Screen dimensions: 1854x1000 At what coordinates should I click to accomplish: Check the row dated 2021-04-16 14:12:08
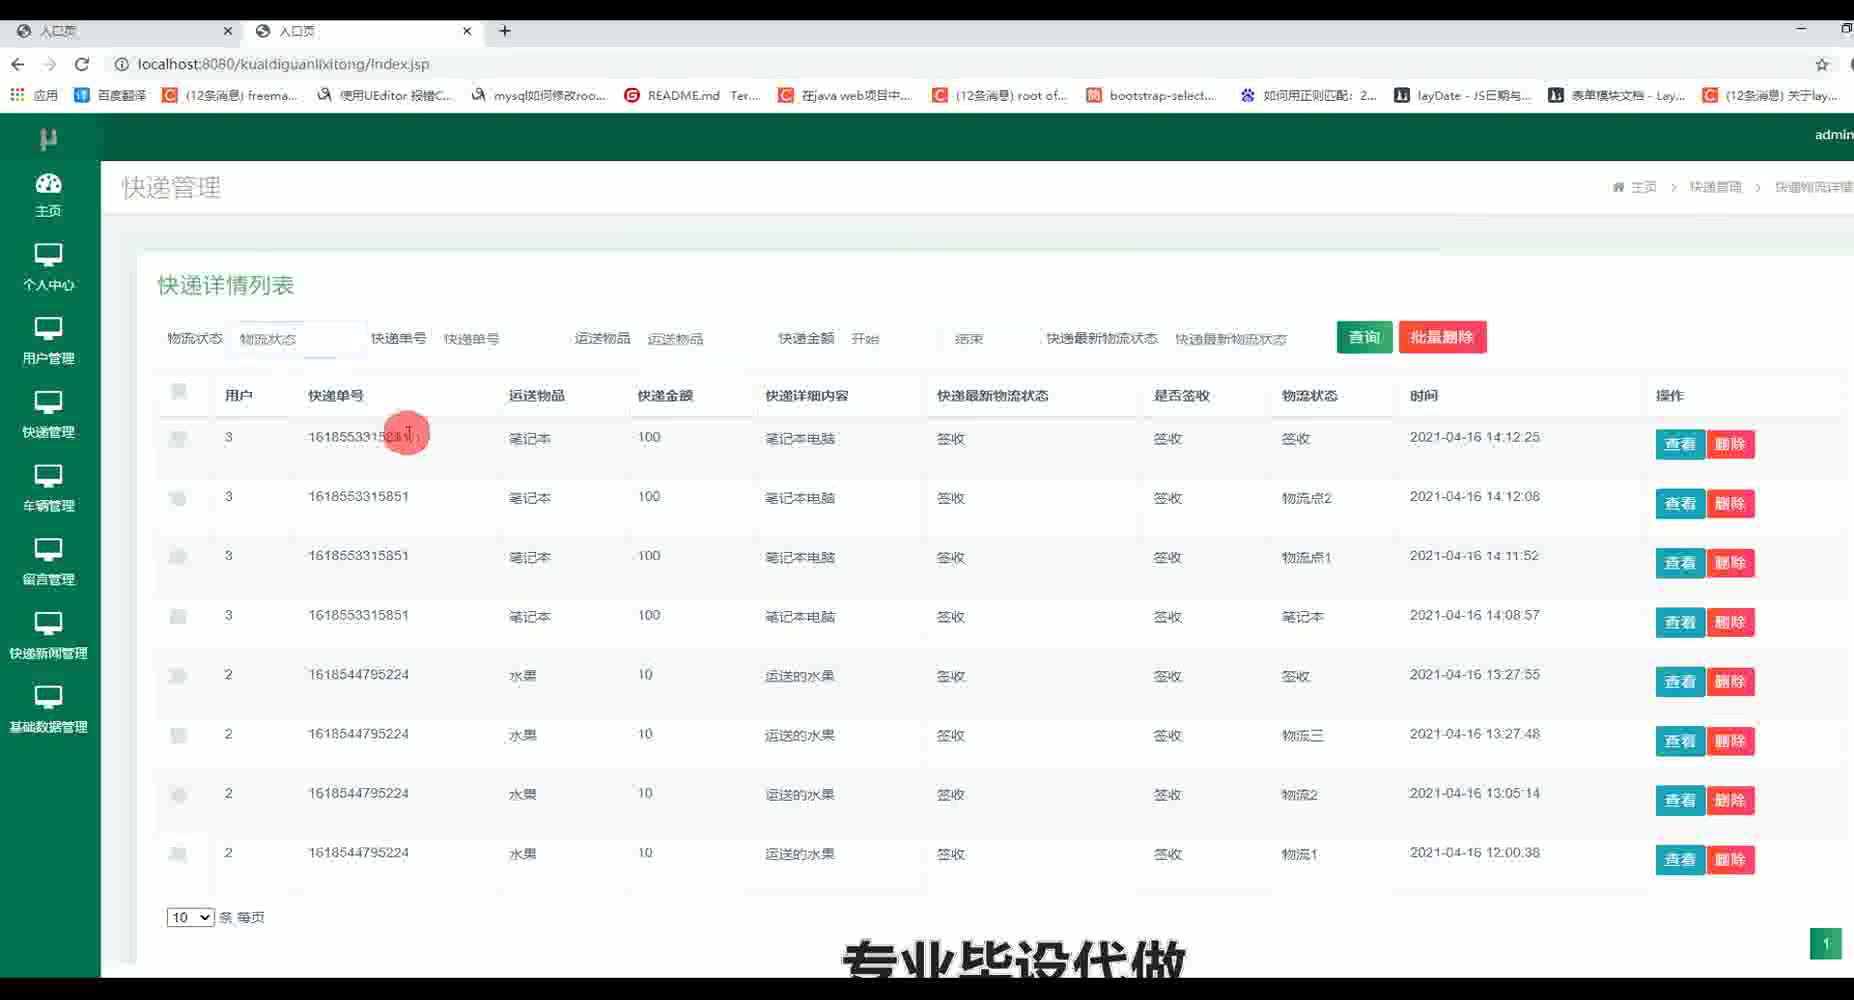coord(178,498)
